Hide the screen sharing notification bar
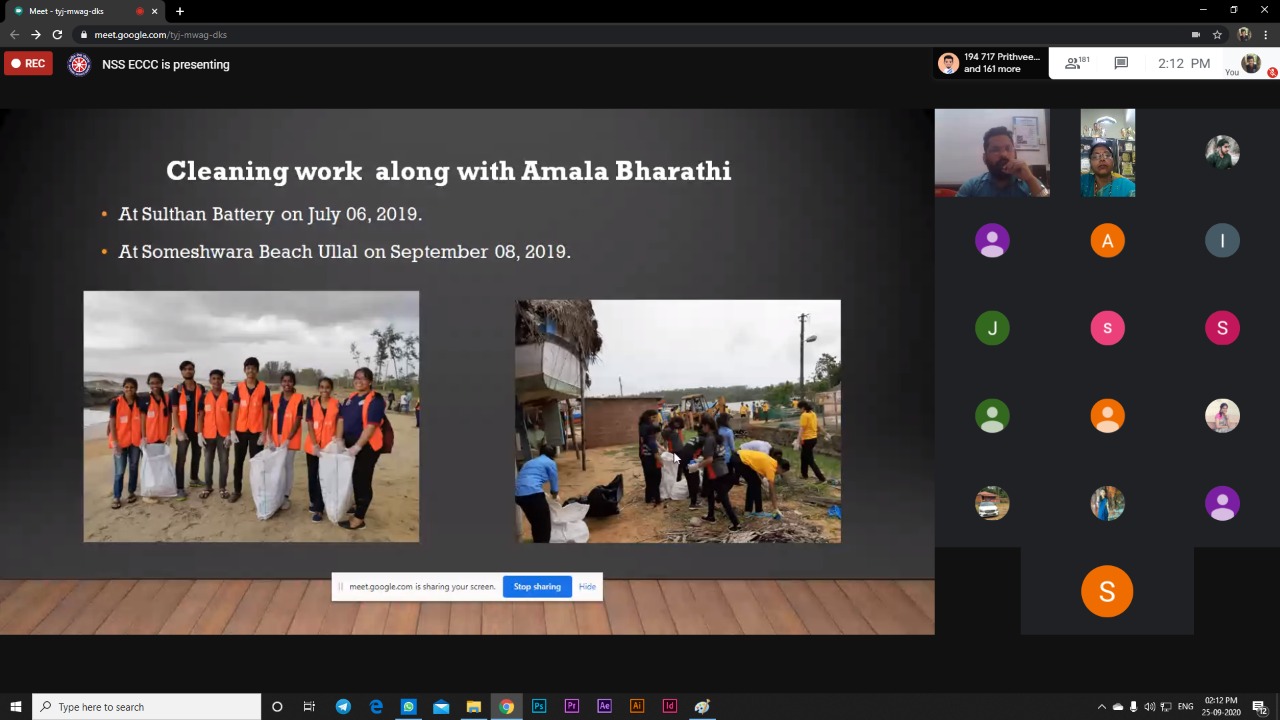 tap(587, 587)
